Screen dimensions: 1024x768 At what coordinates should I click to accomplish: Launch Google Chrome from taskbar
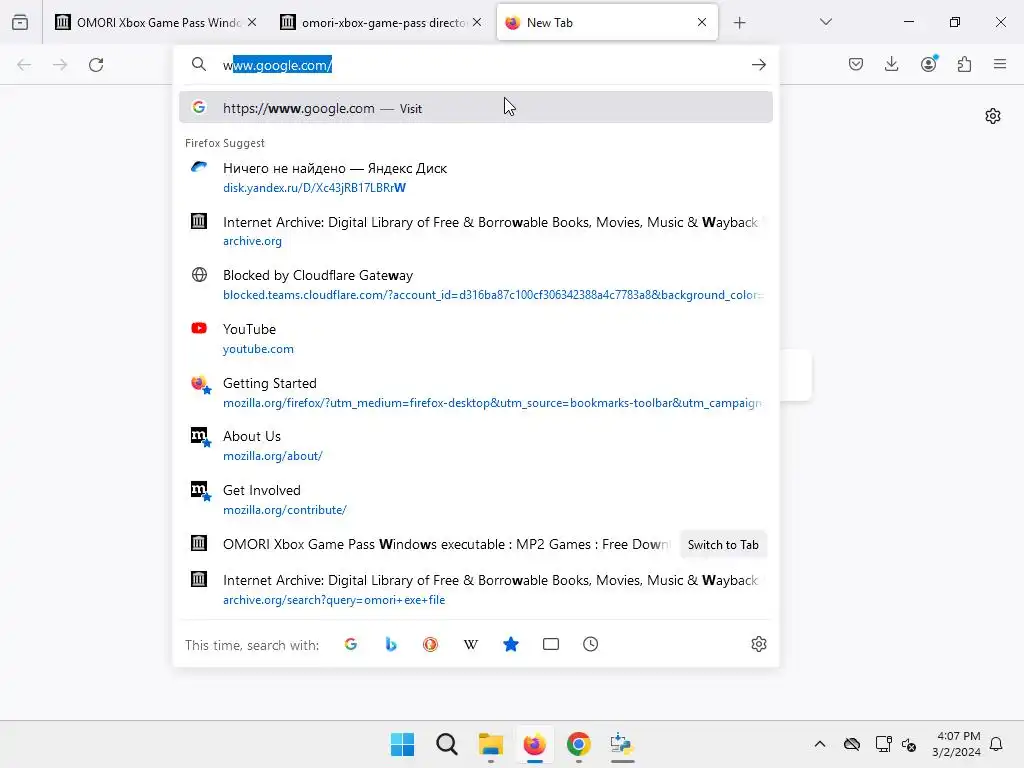coord(579,744)
